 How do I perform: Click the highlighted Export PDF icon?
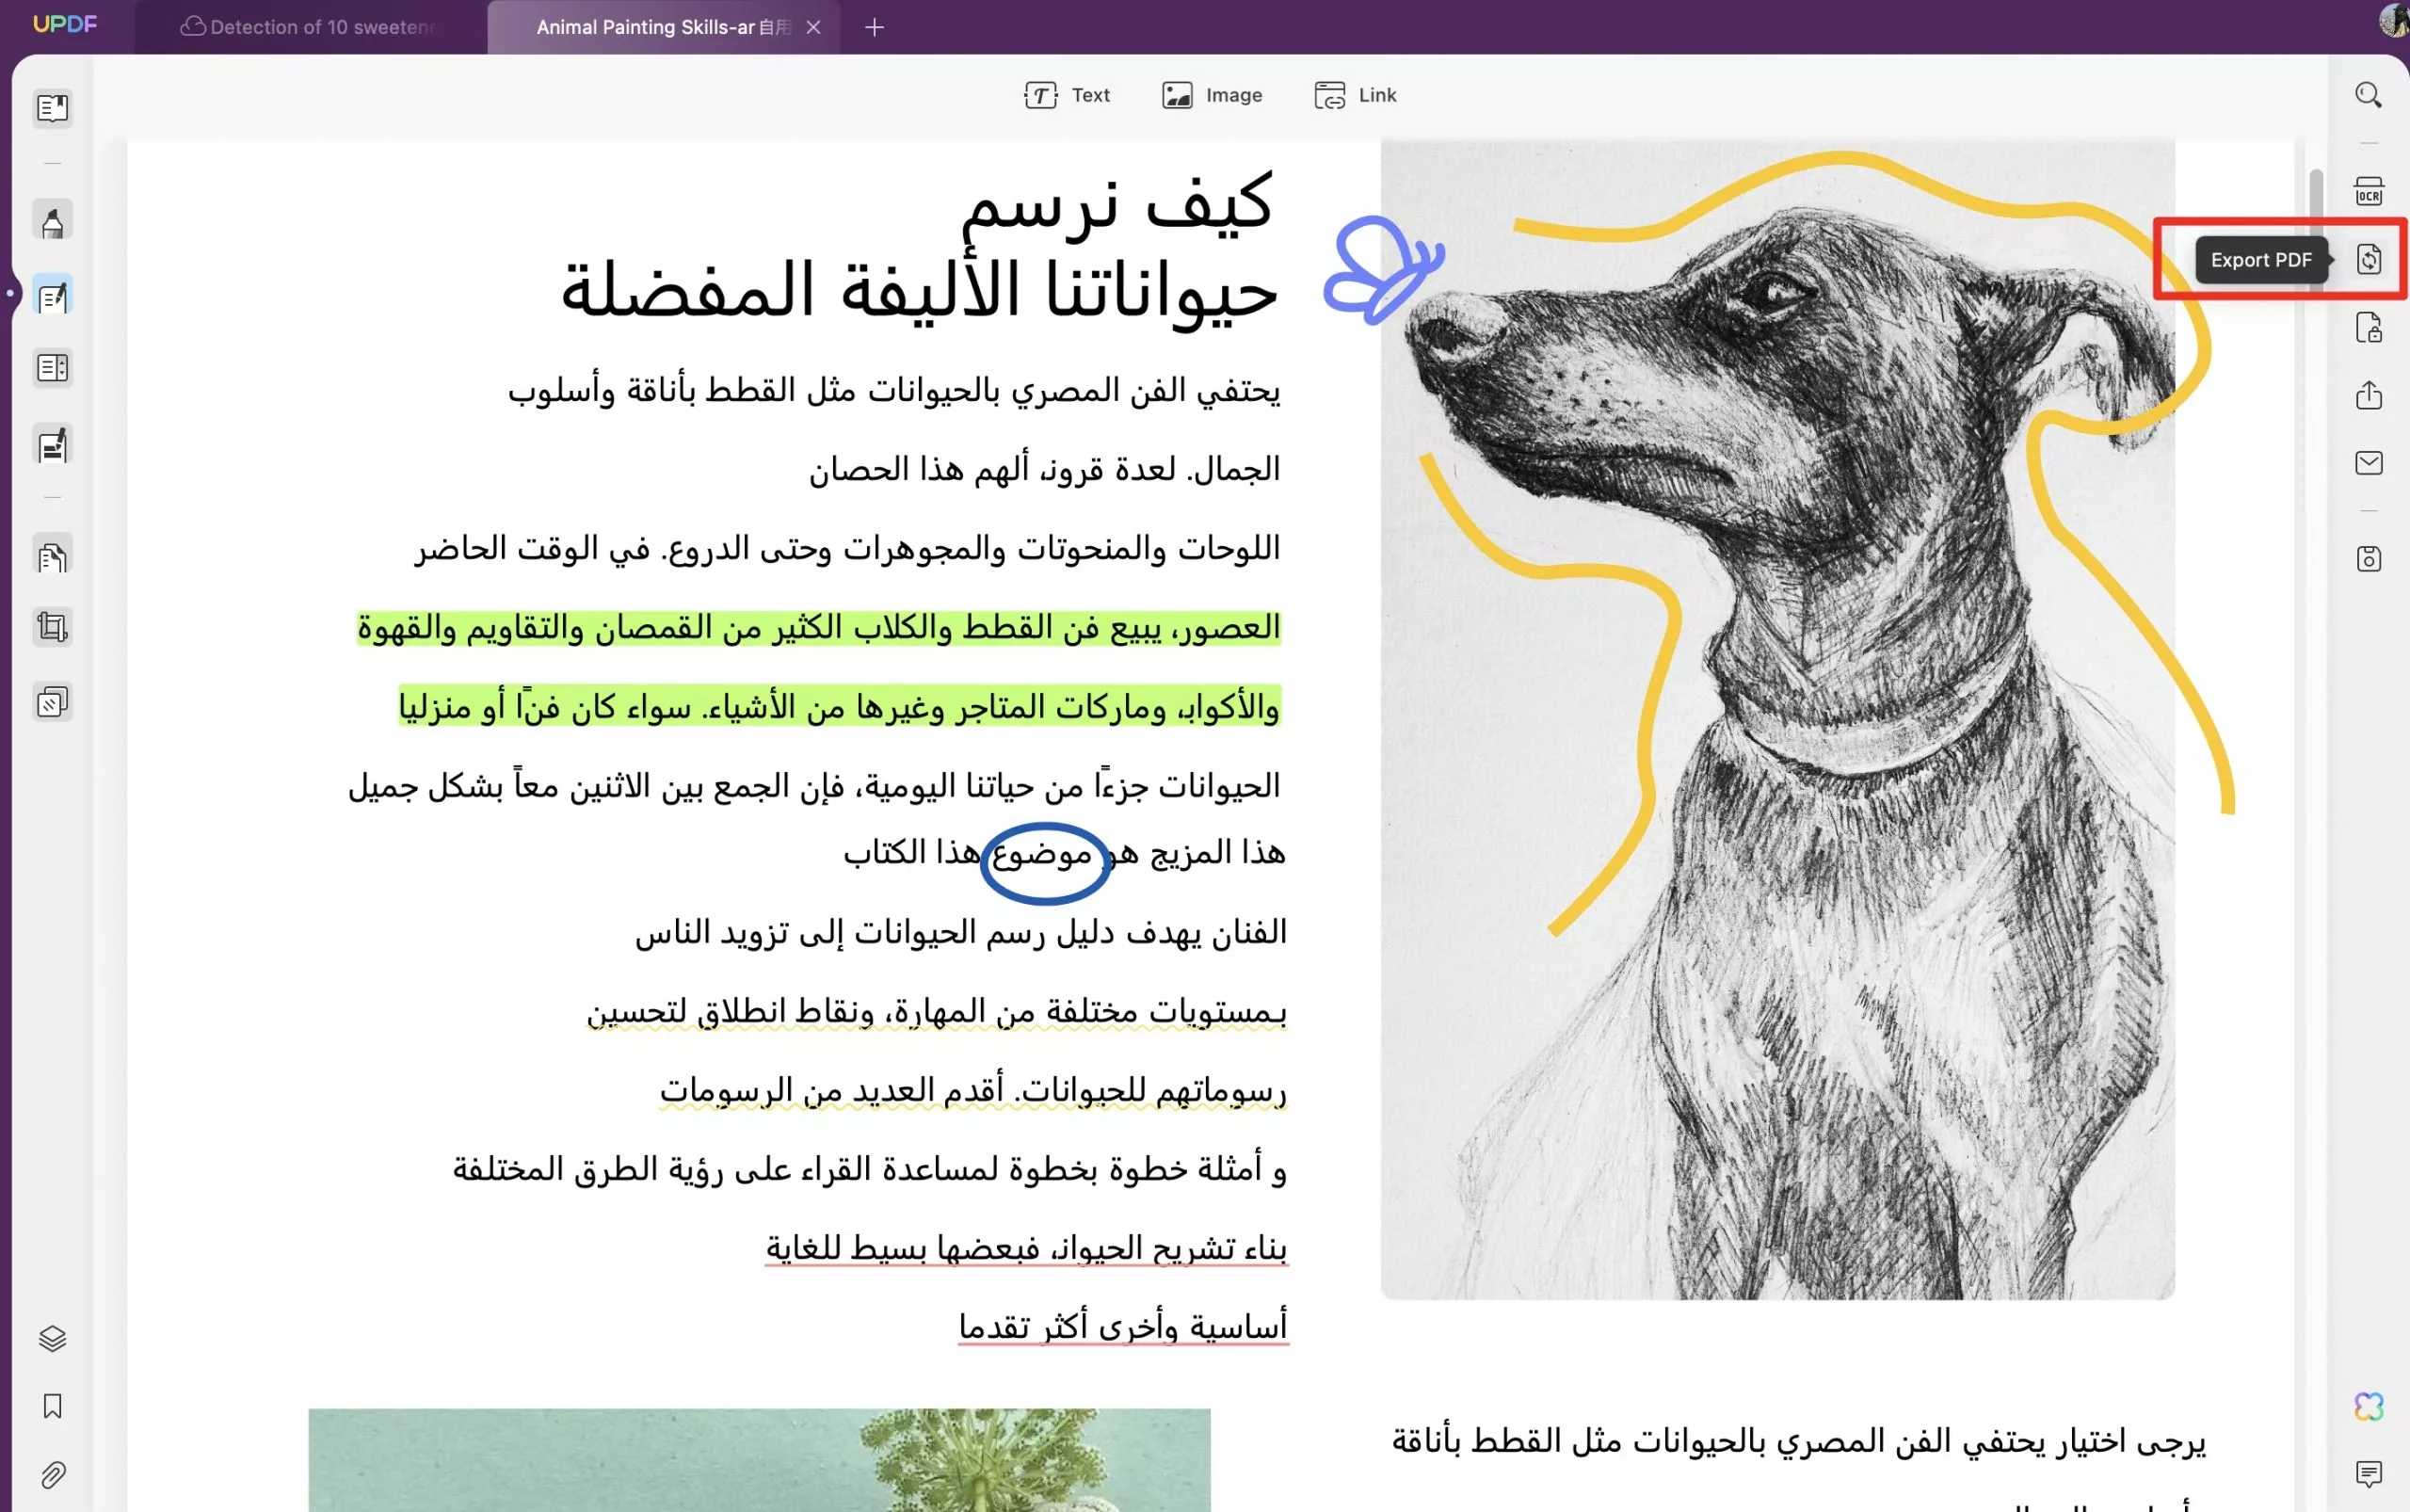point(2368,258)
